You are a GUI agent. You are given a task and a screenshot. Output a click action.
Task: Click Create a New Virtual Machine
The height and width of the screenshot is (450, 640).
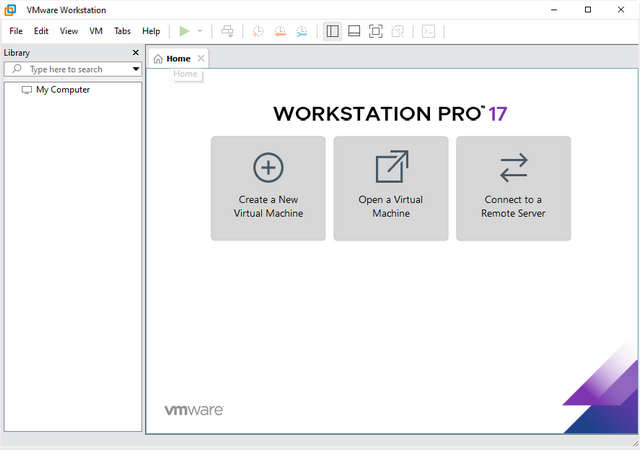click(268, 188)
